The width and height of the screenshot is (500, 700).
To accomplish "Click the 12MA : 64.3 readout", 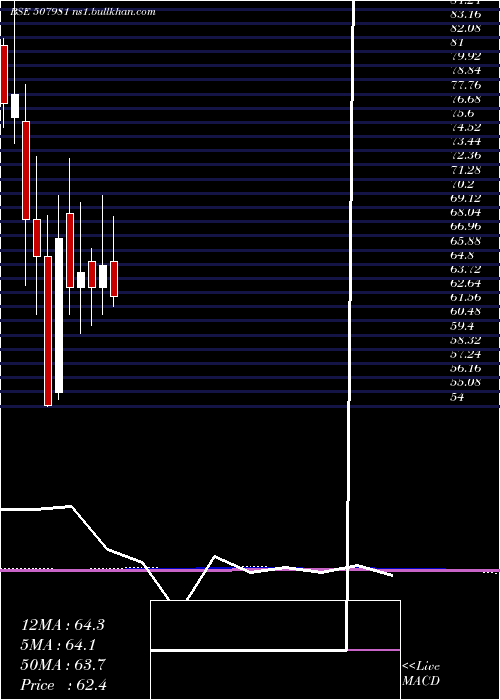I will pos(62,625).
